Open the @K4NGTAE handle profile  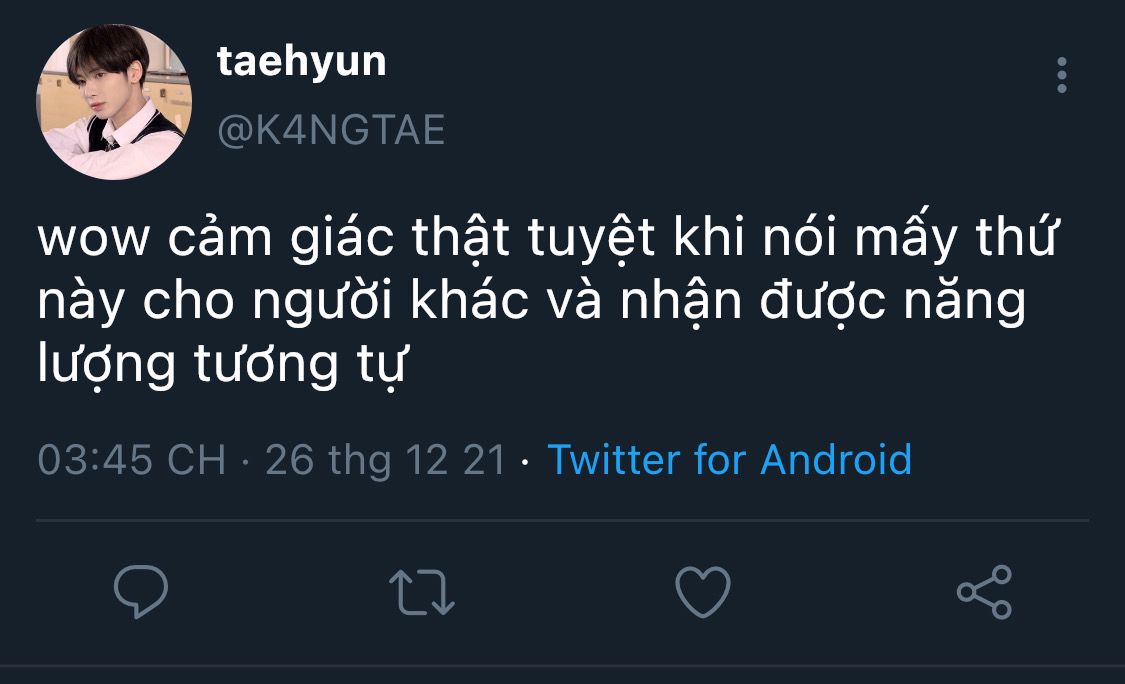click(331, 130)
